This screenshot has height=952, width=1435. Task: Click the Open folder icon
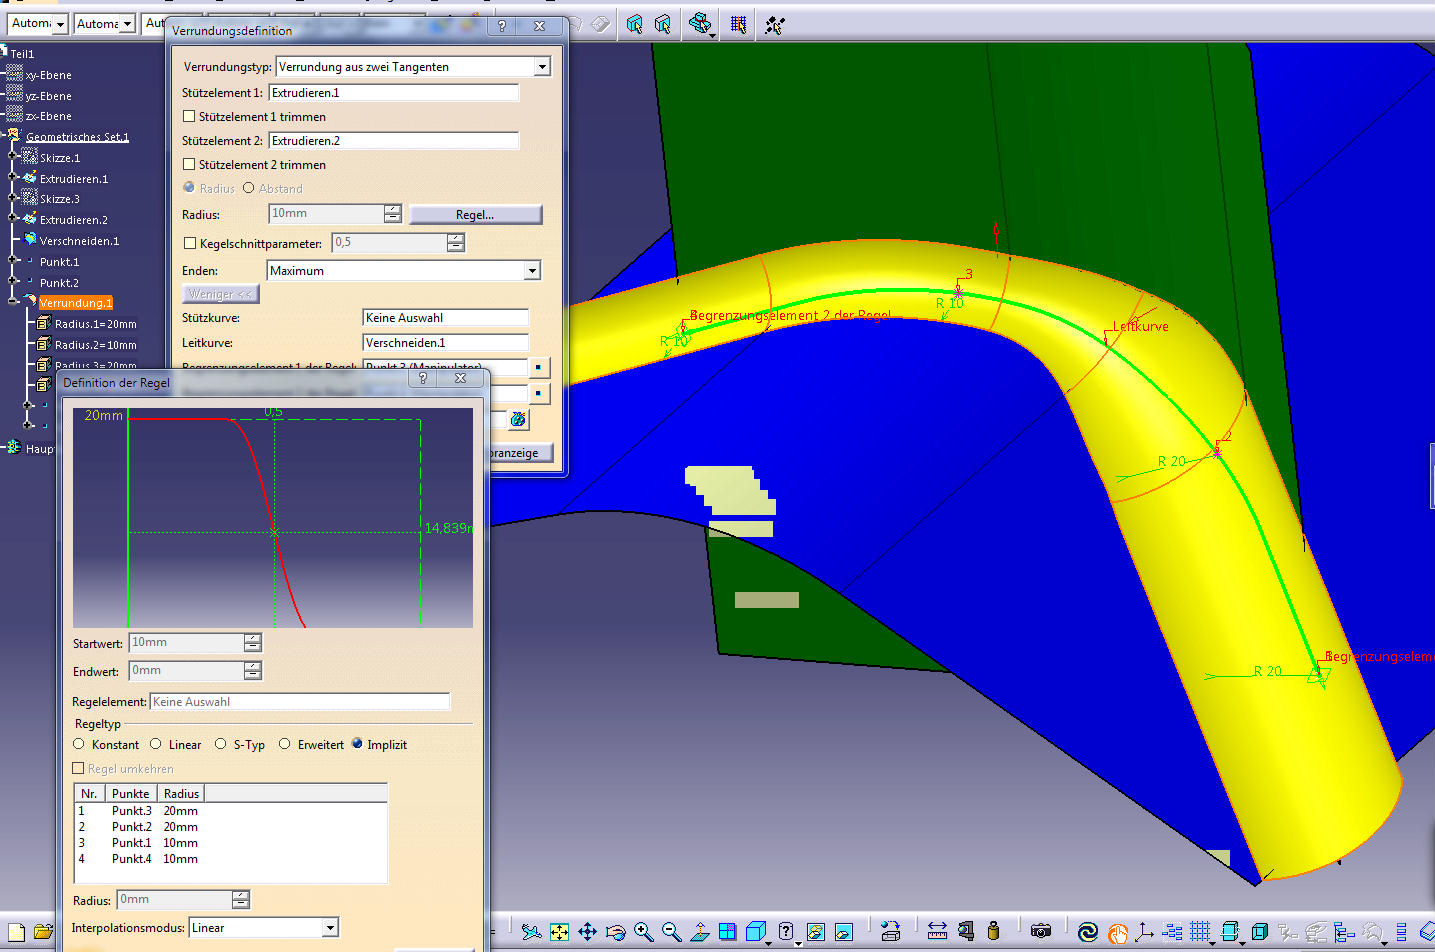click(x=43, y=932)
